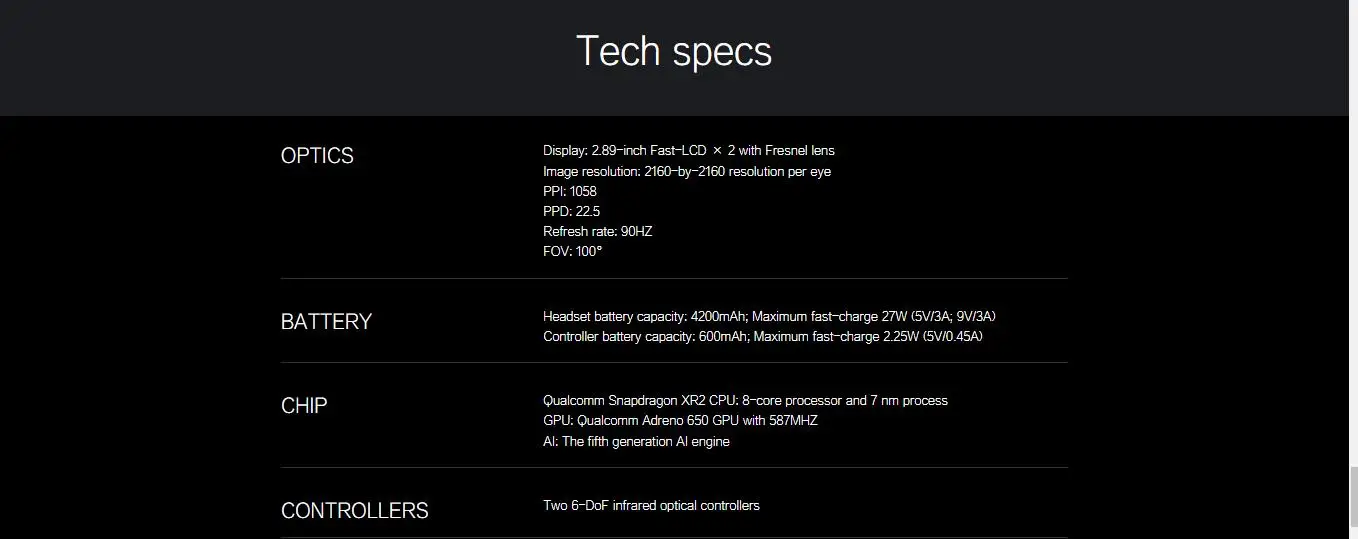Click the fifth generation AI engine line
The image size is (1358, 539).
click(636, 441)
